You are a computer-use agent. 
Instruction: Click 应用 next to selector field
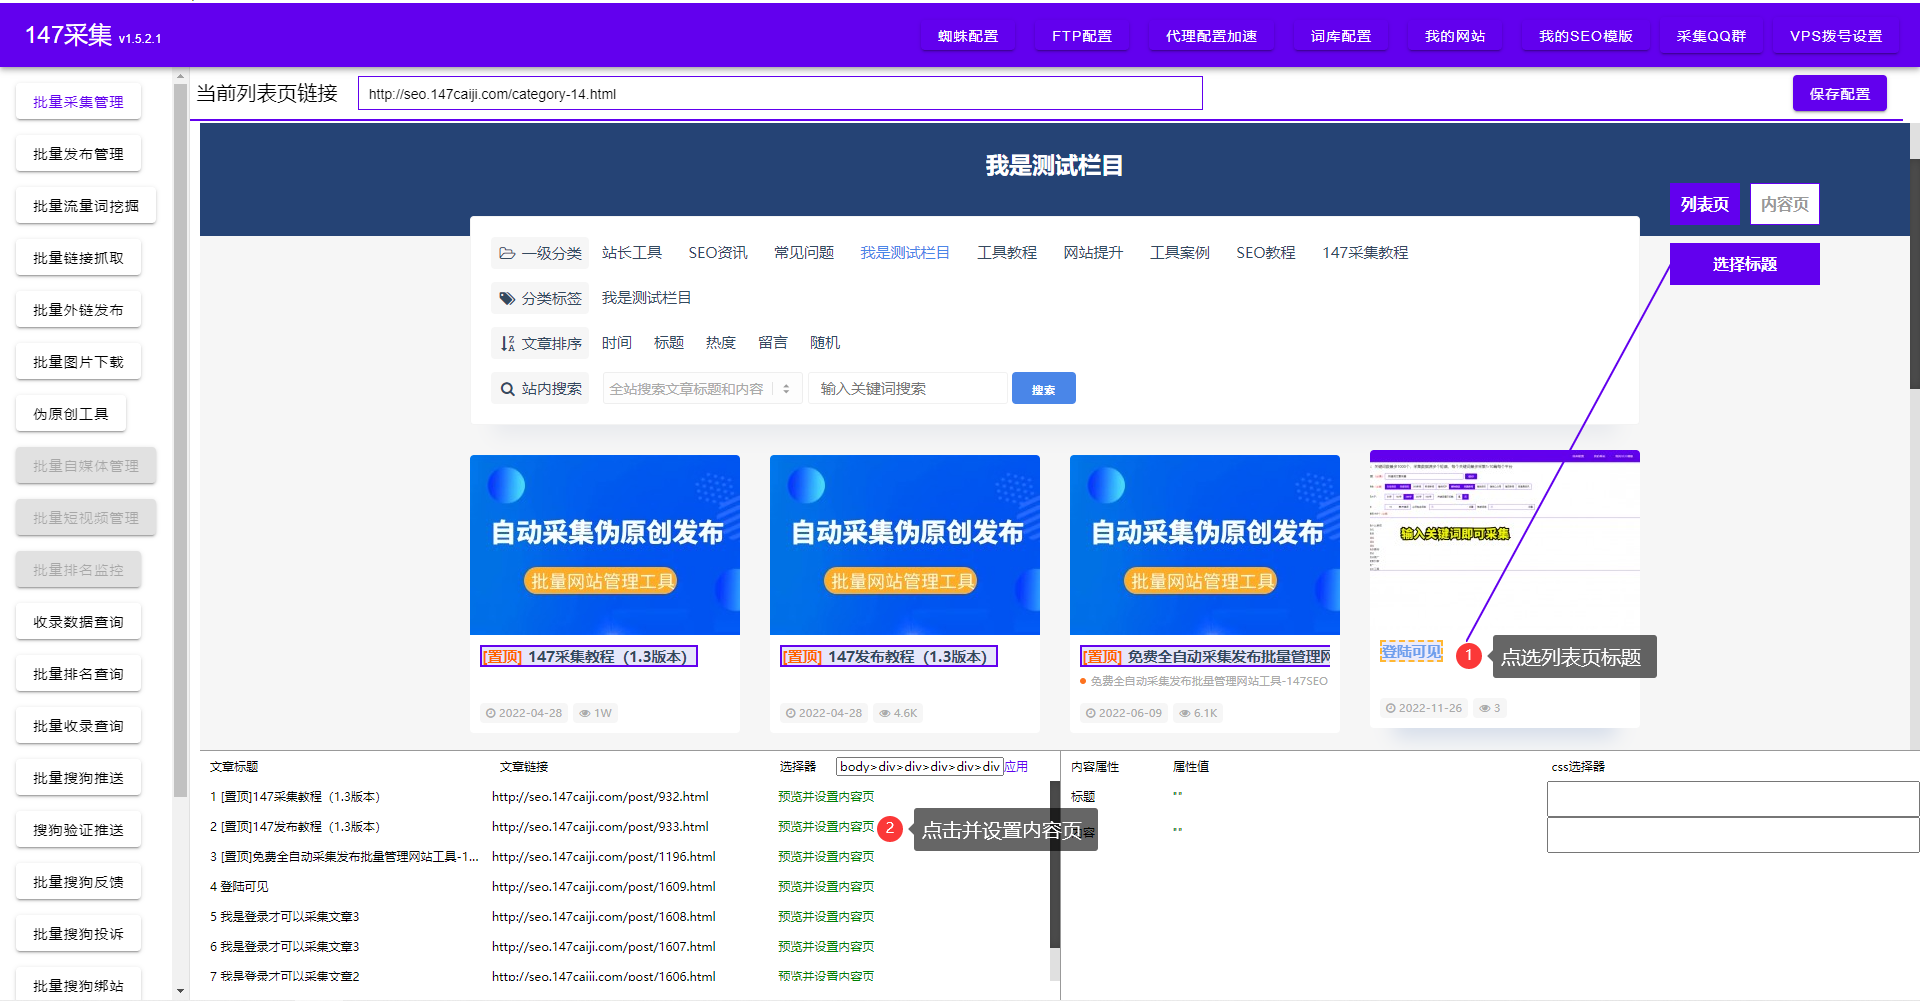coord(1016,767)
